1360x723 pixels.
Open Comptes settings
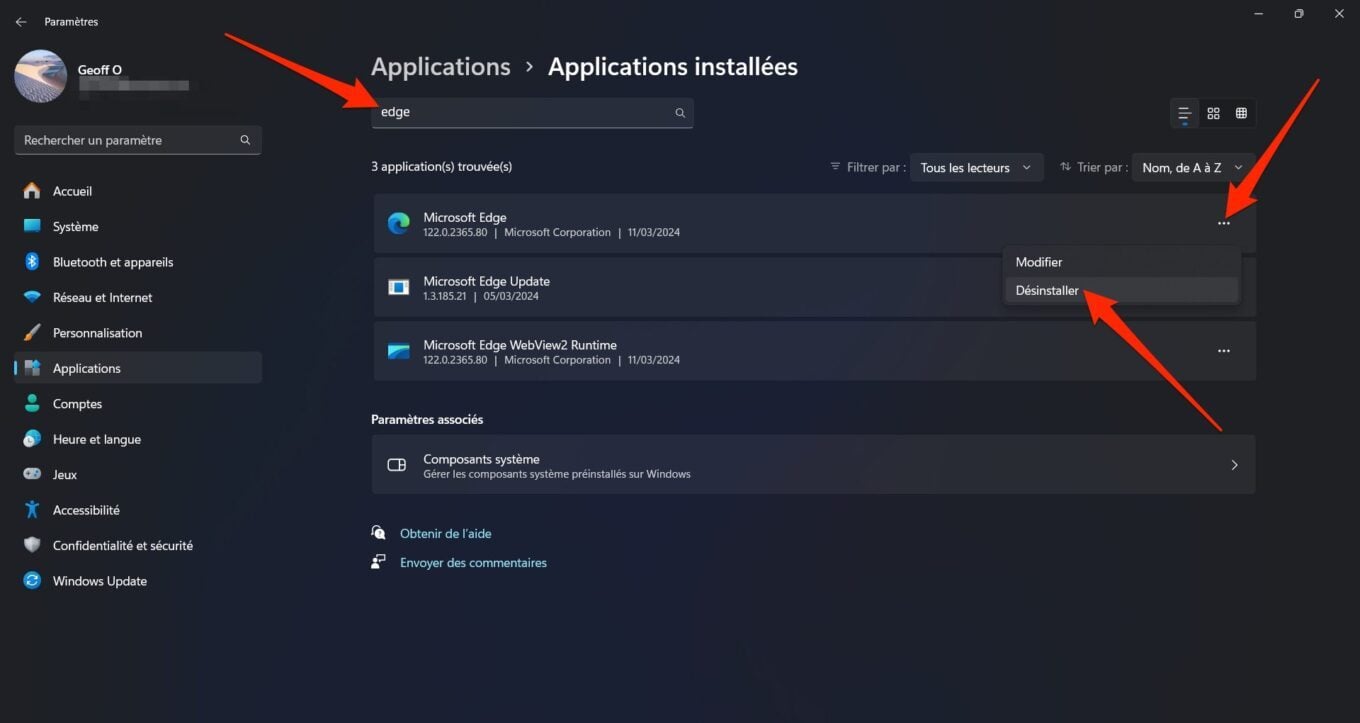click(138, 404)
